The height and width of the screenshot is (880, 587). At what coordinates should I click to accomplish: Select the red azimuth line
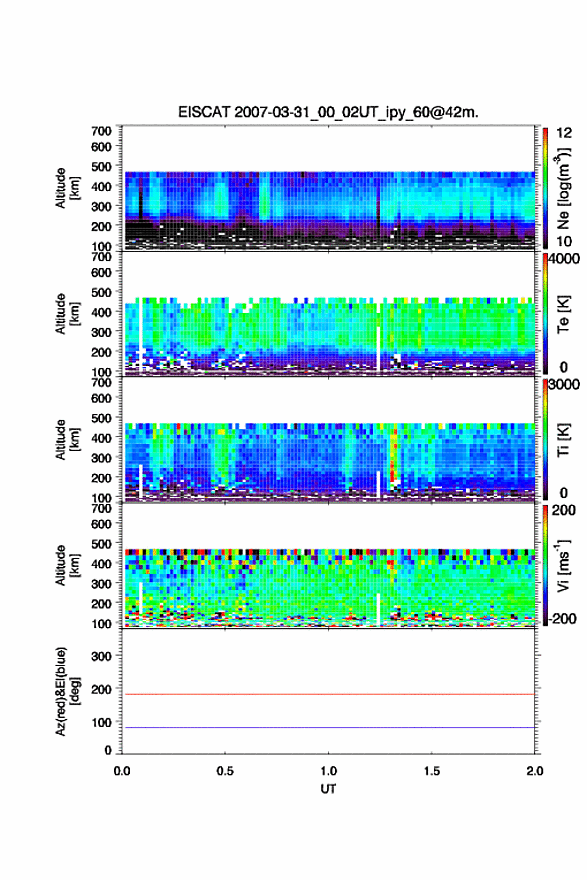[x=328, y=694]
